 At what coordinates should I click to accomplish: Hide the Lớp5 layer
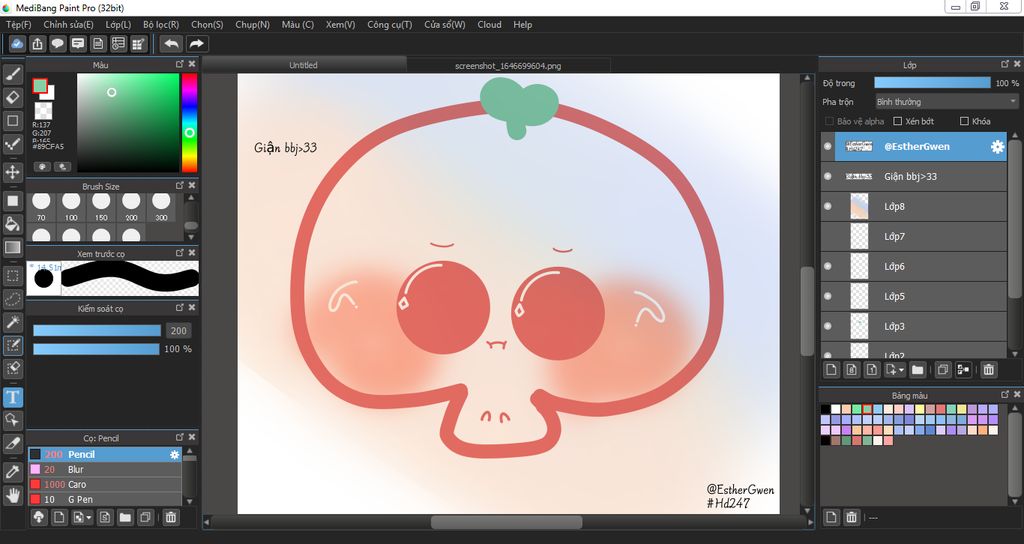[827, 296]
